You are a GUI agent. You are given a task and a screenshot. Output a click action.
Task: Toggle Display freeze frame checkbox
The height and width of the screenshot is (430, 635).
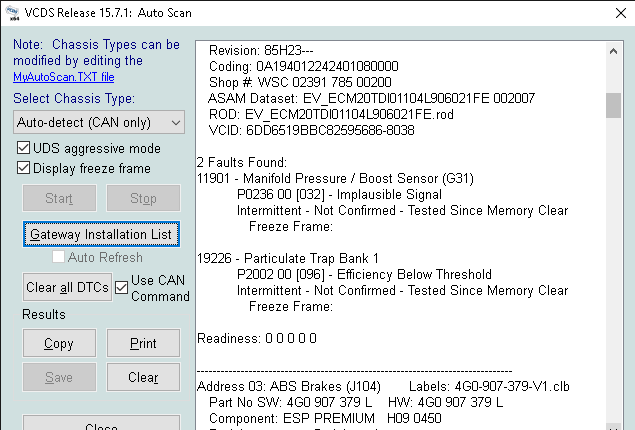23,168
